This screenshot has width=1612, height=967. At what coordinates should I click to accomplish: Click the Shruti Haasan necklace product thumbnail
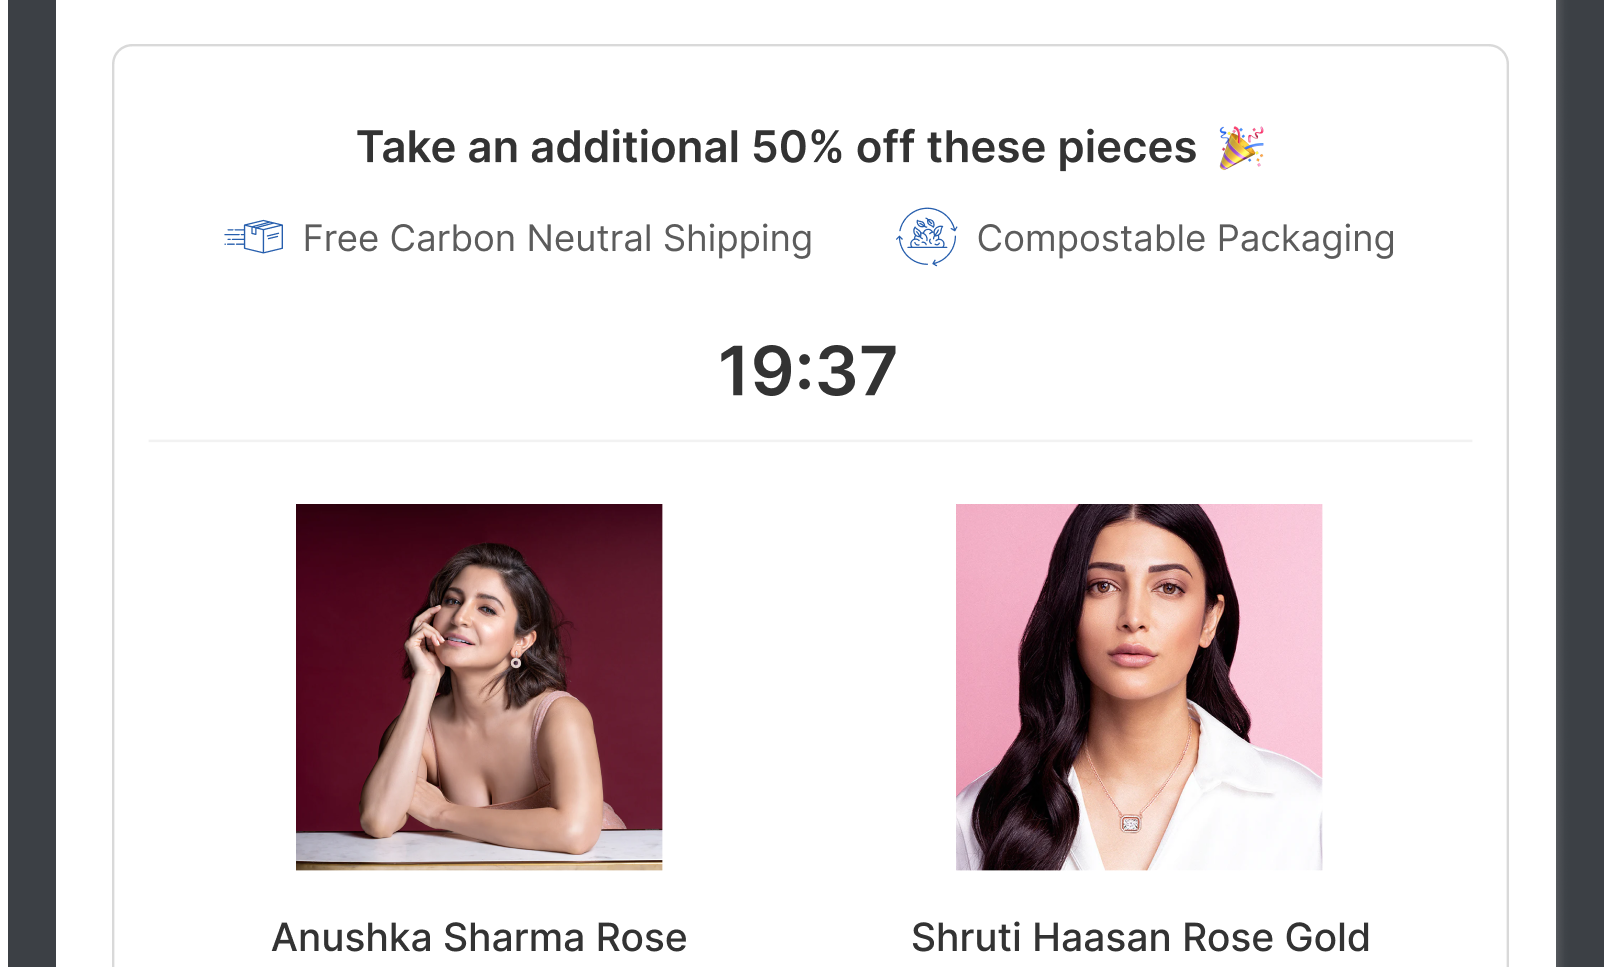click(1138, 686)
